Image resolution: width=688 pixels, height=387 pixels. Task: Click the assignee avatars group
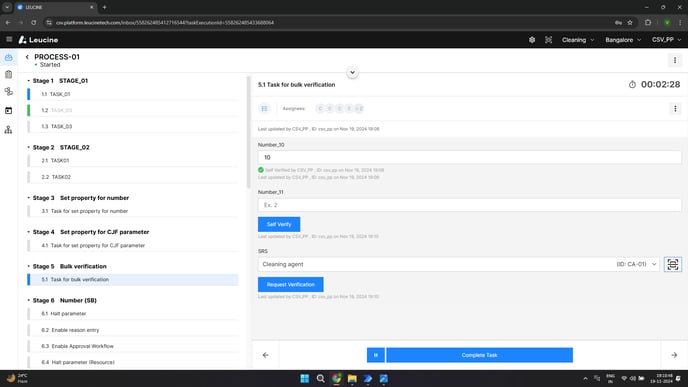coord(340,108)
